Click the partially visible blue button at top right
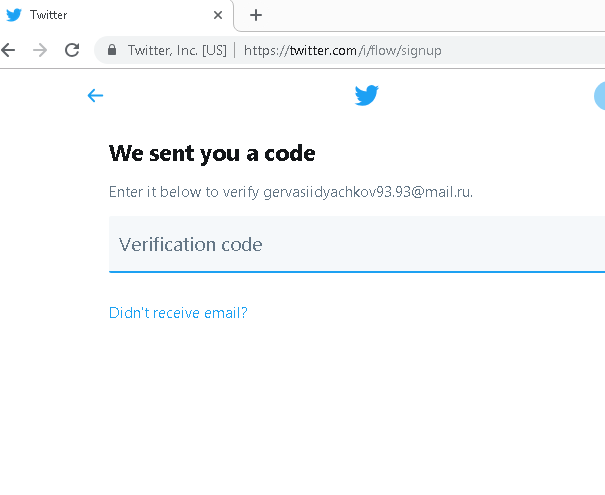 [x=600, y=96]
